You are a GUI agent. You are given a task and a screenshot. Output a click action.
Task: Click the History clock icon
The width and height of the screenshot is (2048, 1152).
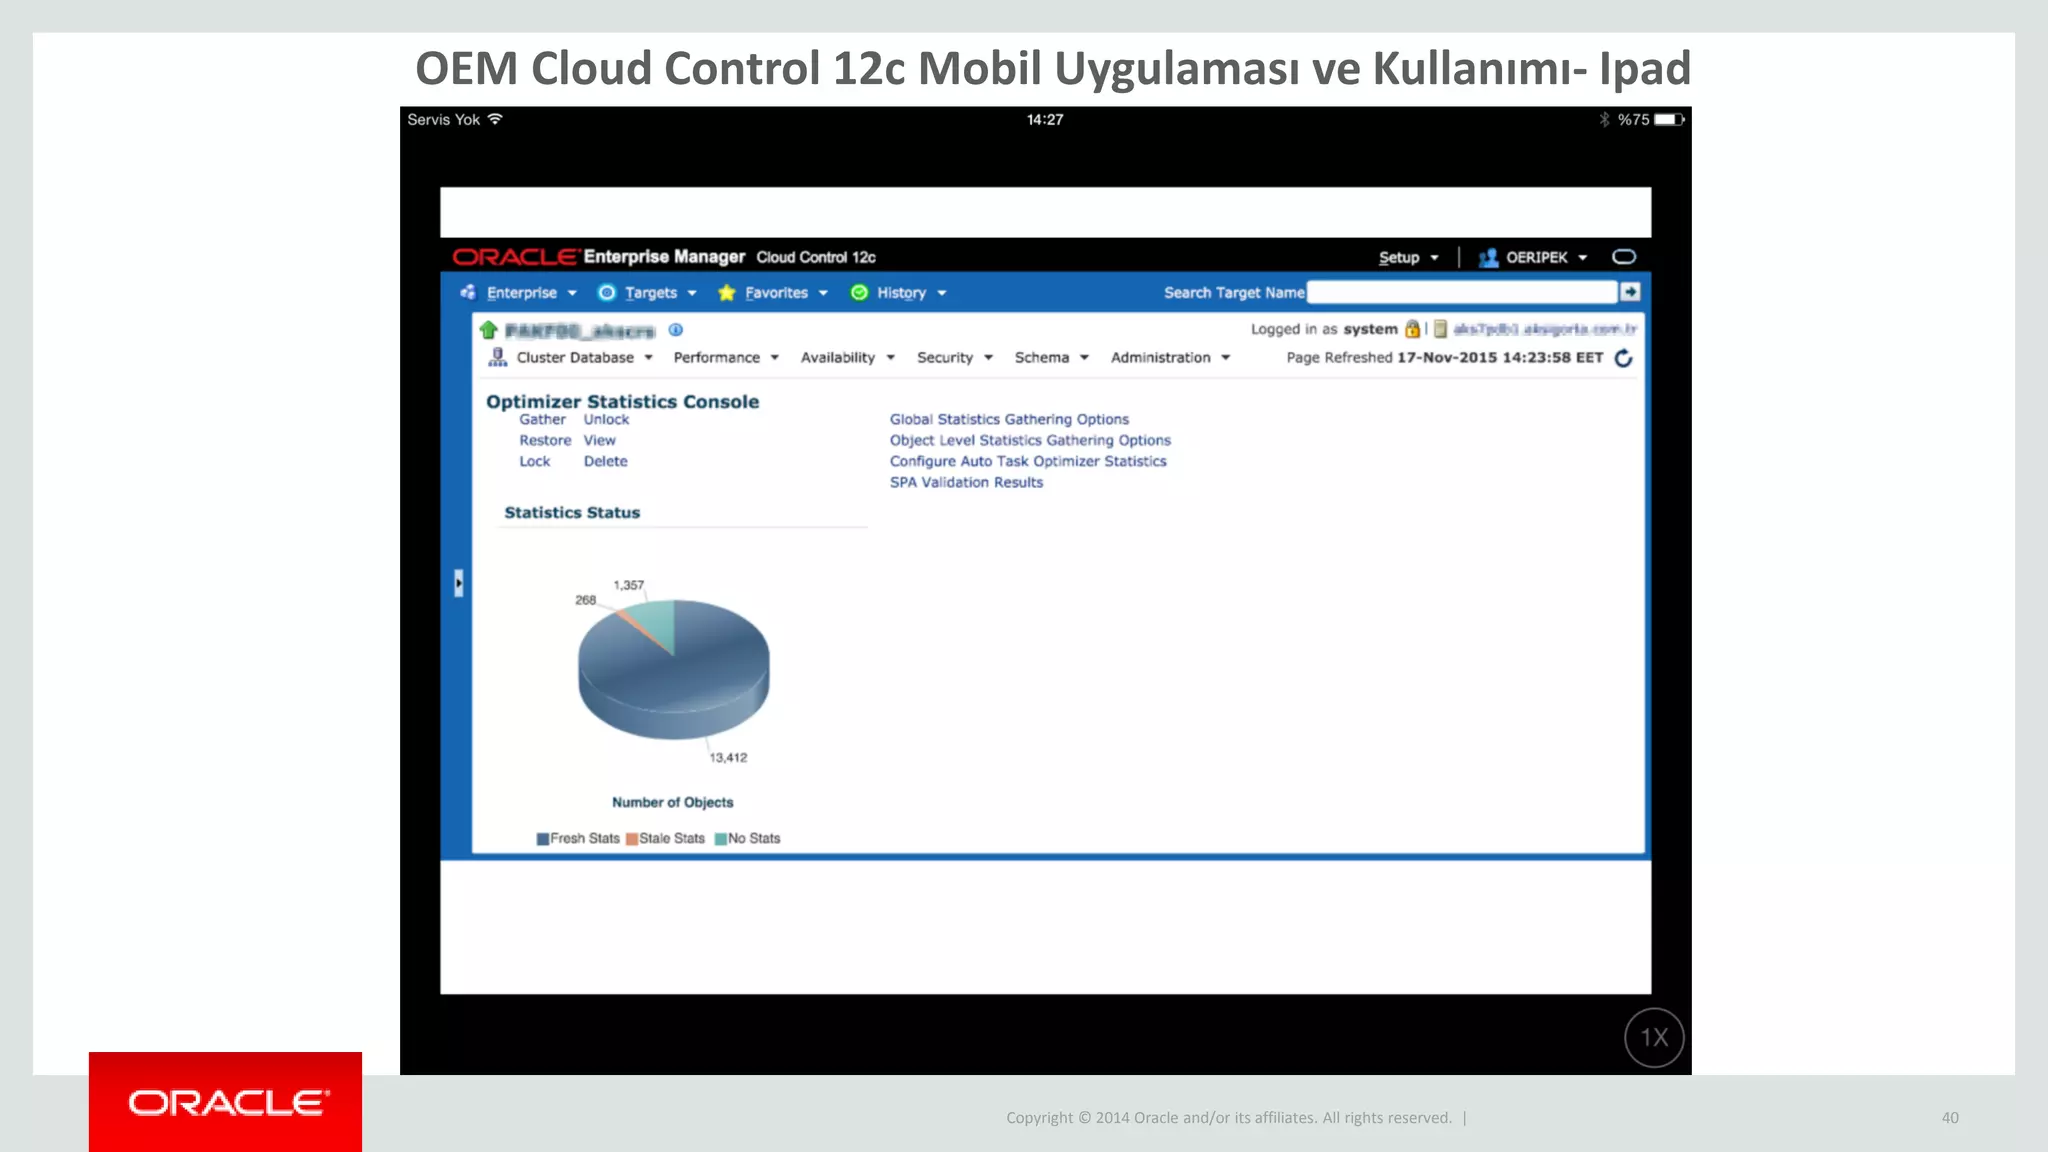click(x=859, y=292)
